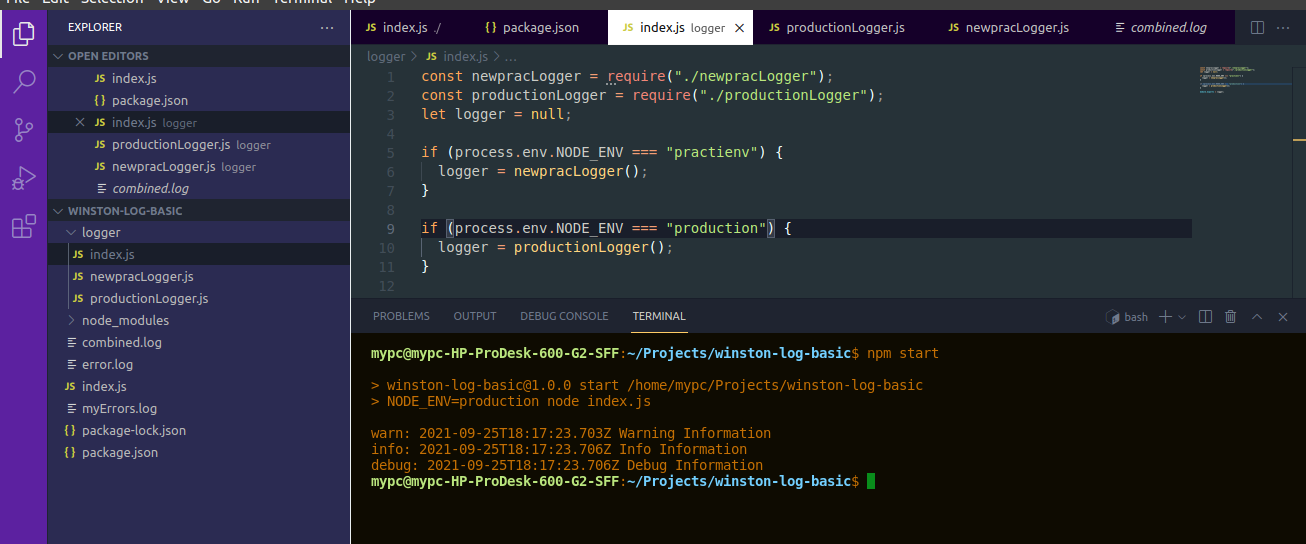Maximize the panel size with up chevron
Image resolution: width=1306 pixels, height=544 pixels.
1257,317
